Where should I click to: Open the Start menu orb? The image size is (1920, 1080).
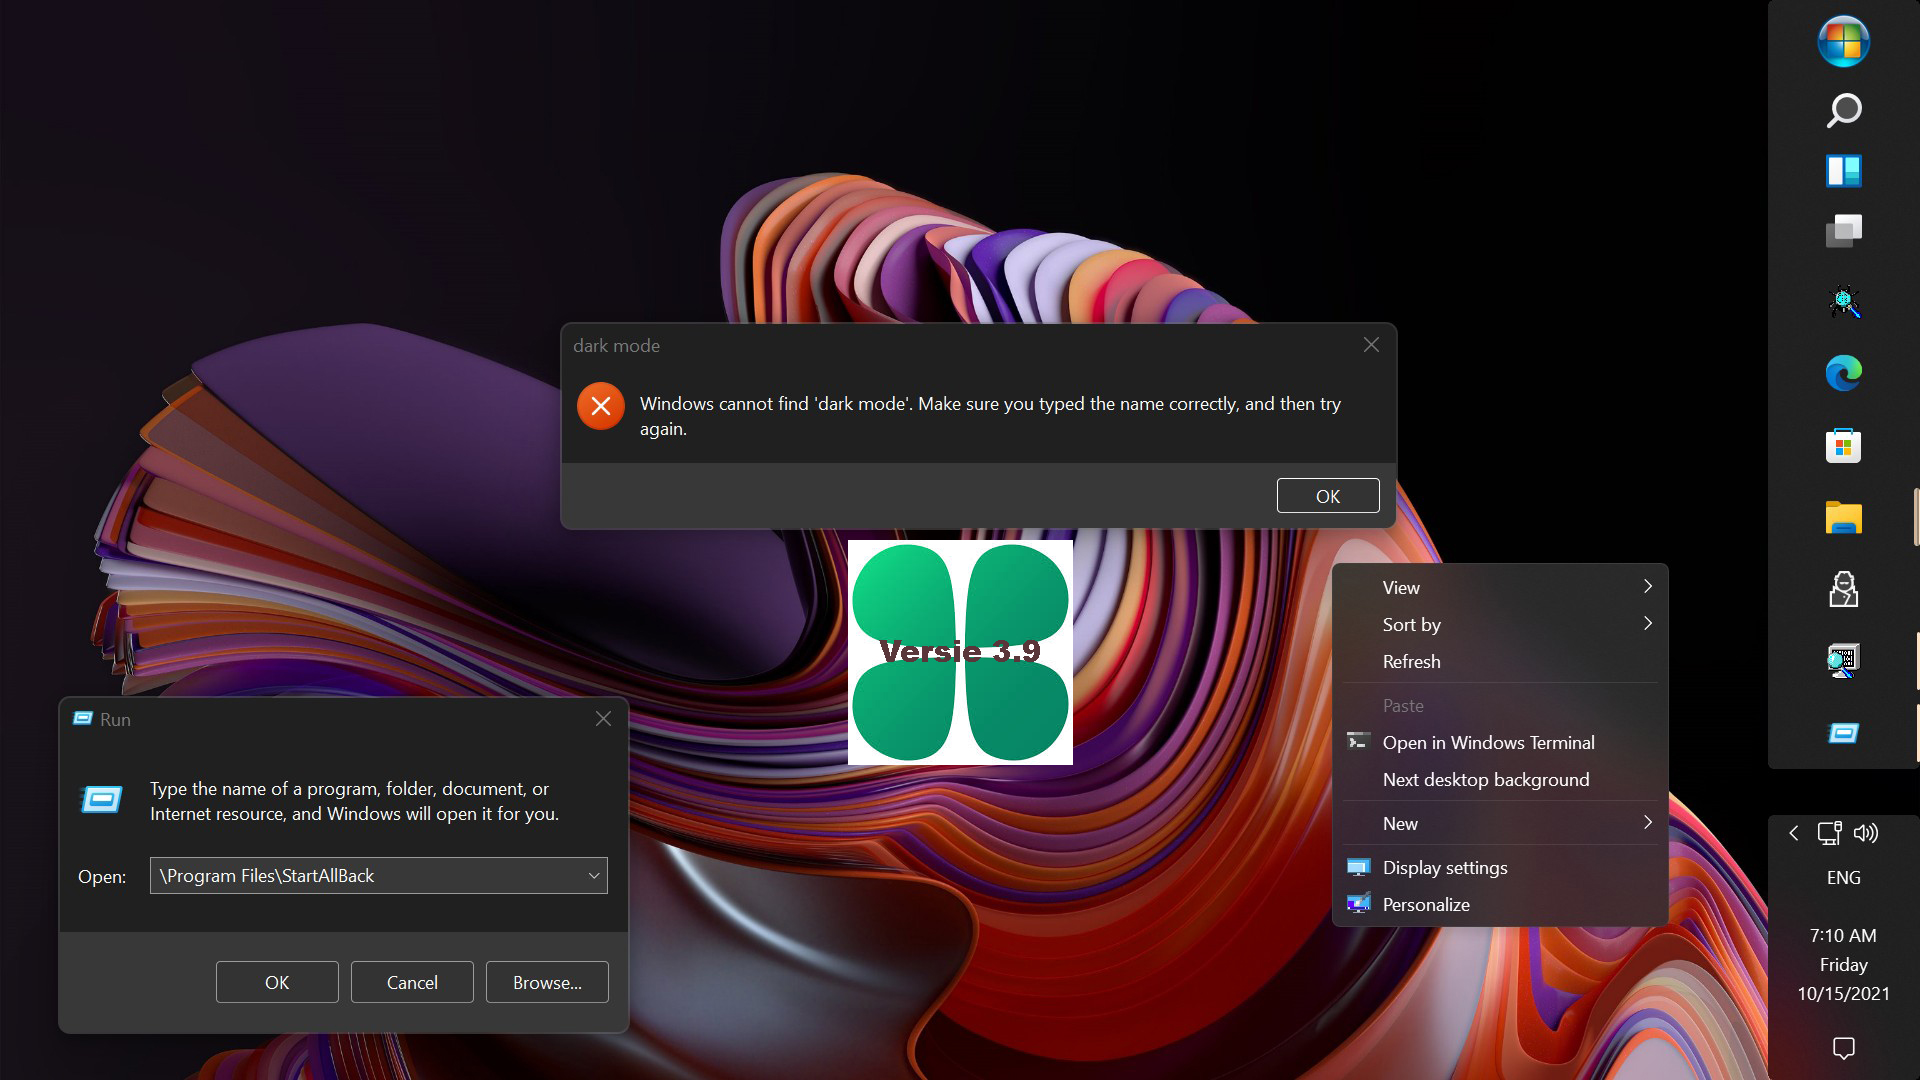tap(1843, 42)
